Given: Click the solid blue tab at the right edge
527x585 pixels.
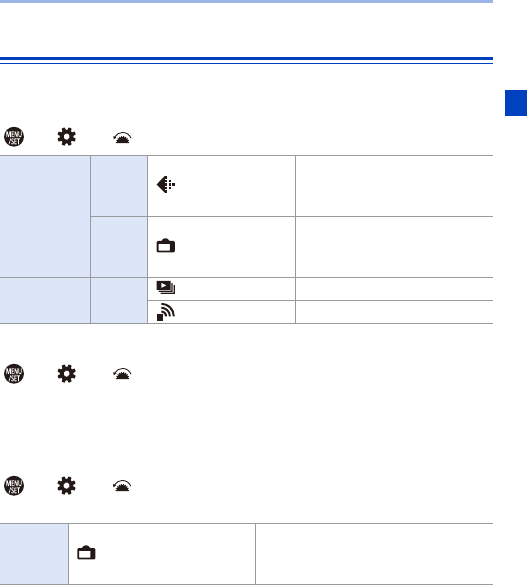Looking at the screenshot, I should (516, 103).
